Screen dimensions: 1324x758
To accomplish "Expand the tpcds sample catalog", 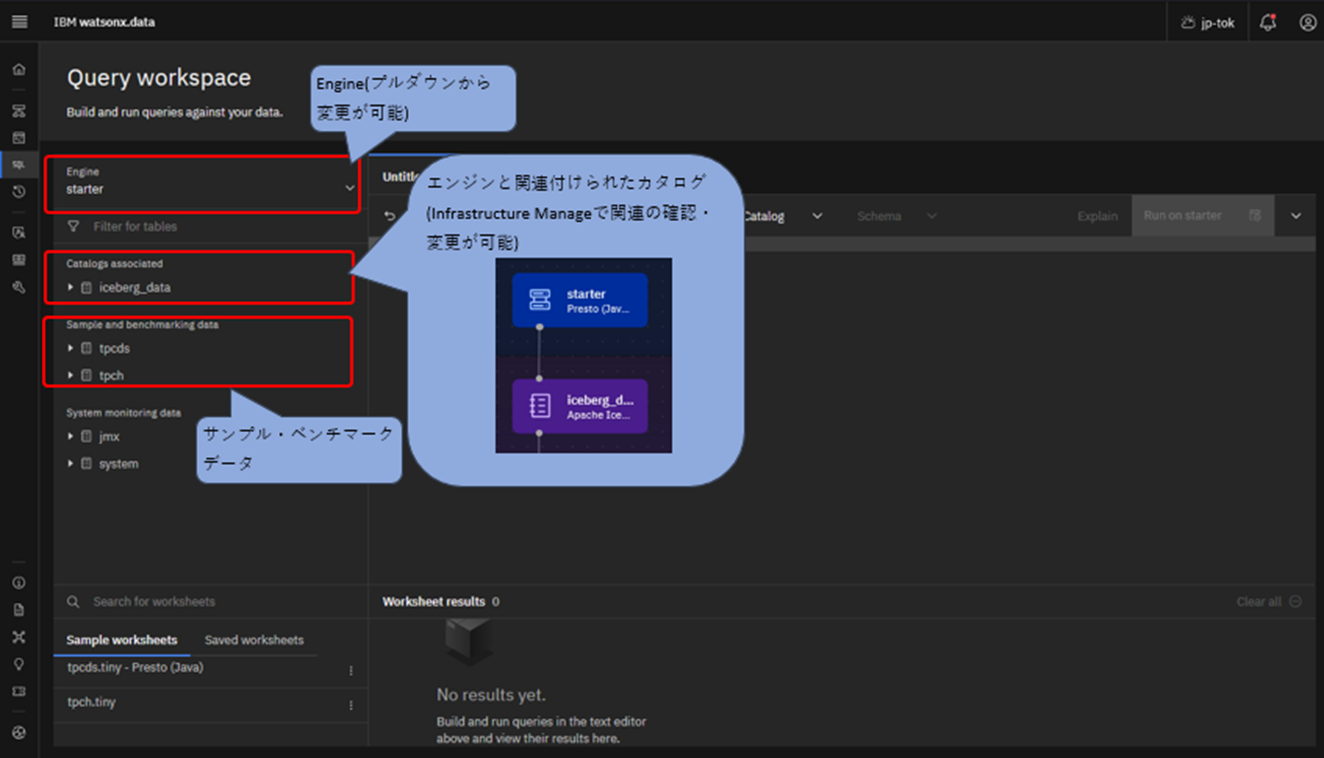I will [71, 349].
